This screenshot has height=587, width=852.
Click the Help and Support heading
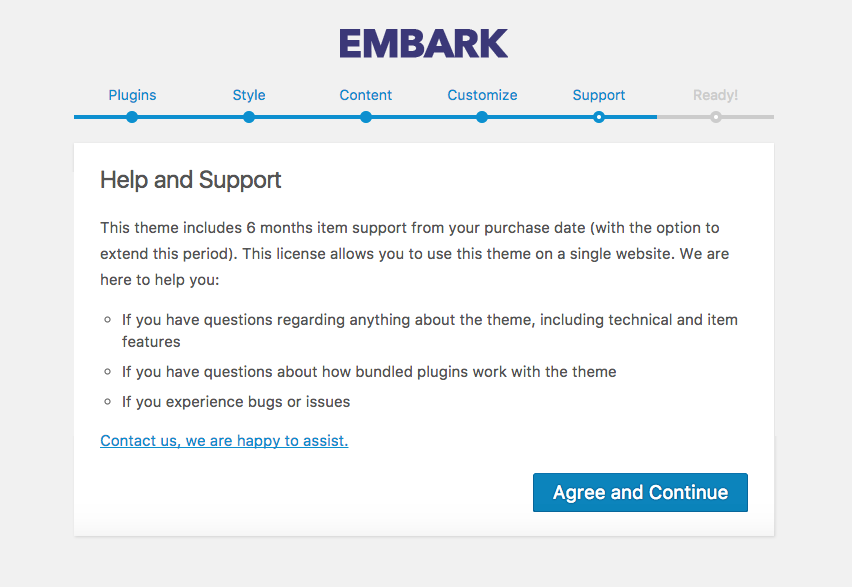pyautogui.click(x=191, y=180)
